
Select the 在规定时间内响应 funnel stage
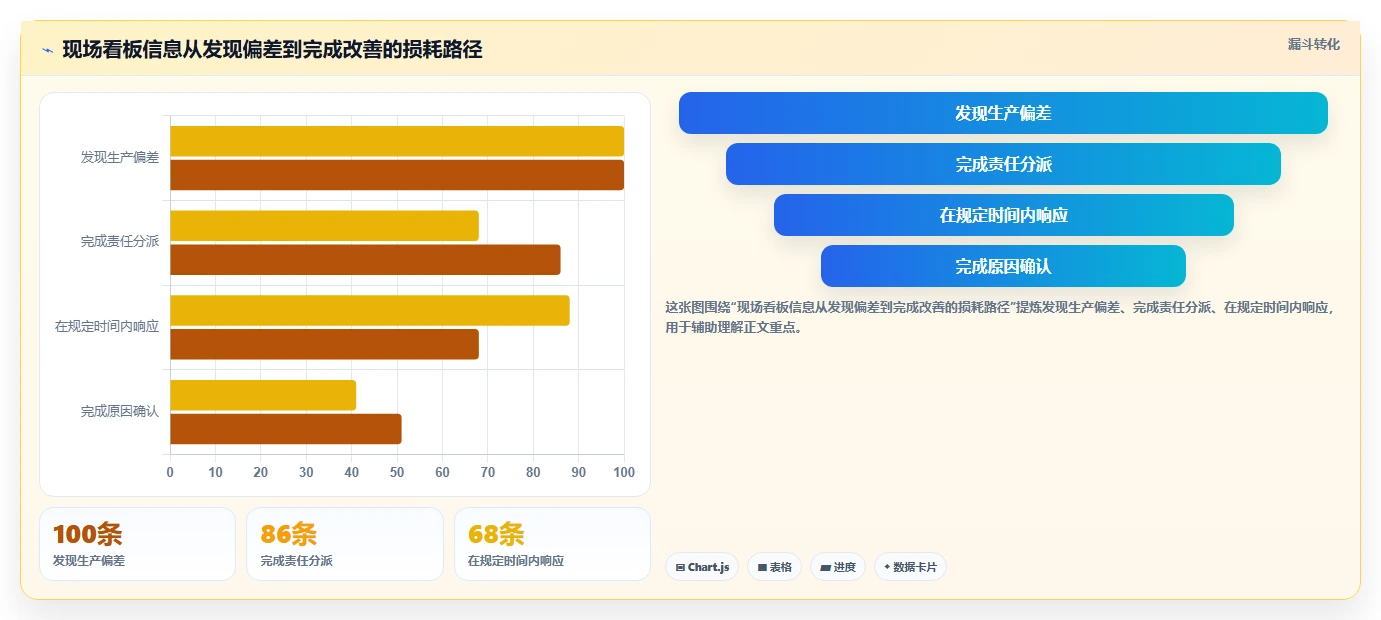pos(1003,215)
